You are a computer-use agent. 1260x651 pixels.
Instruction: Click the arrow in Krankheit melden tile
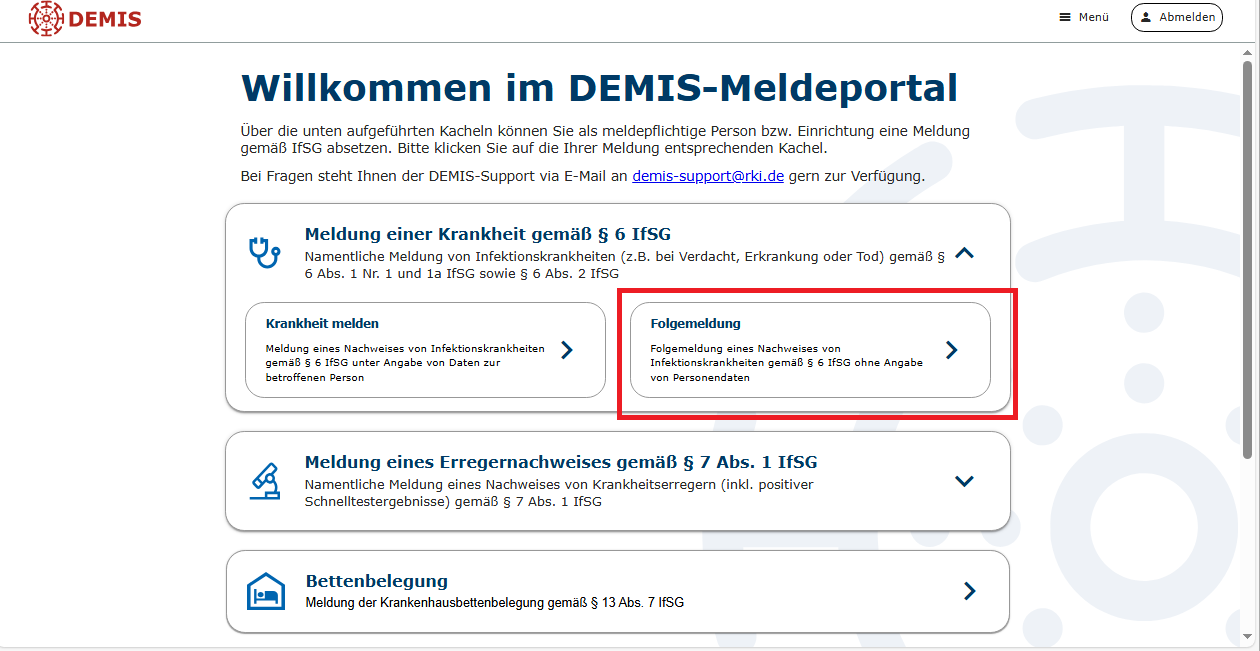567,350
